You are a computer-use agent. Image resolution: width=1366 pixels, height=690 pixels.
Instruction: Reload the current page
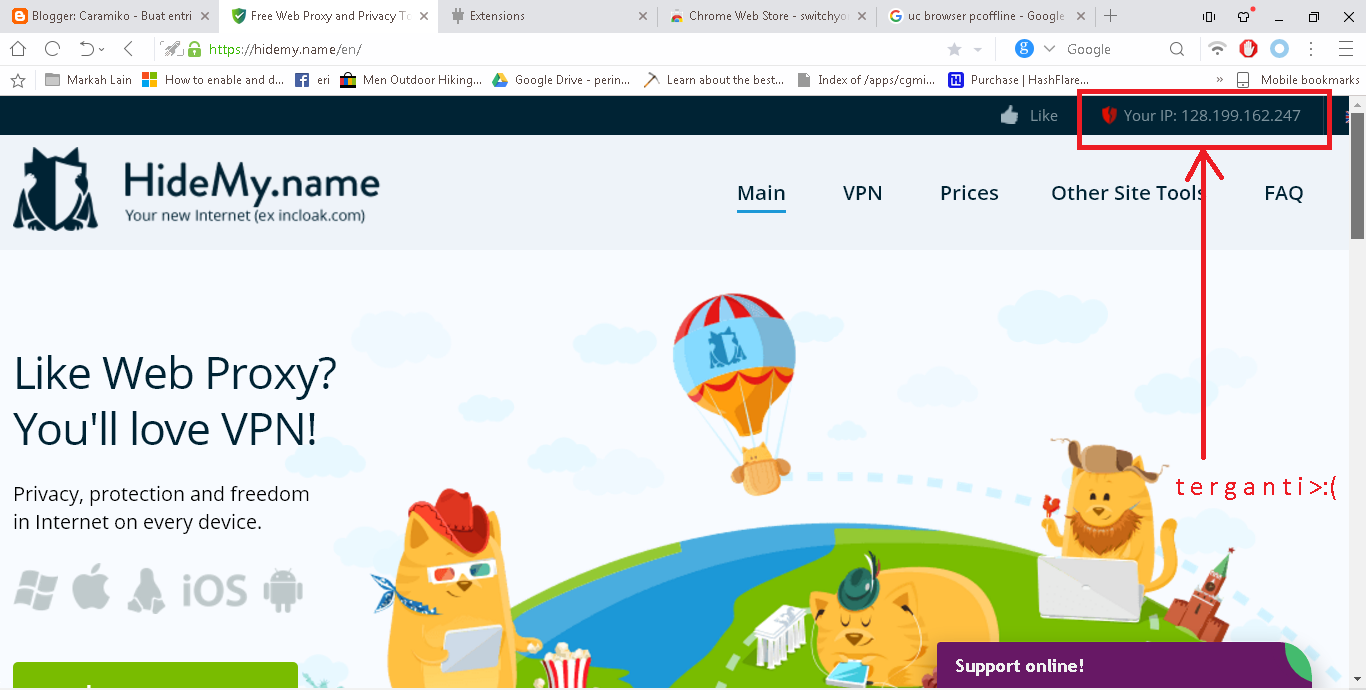coord(52,49)
